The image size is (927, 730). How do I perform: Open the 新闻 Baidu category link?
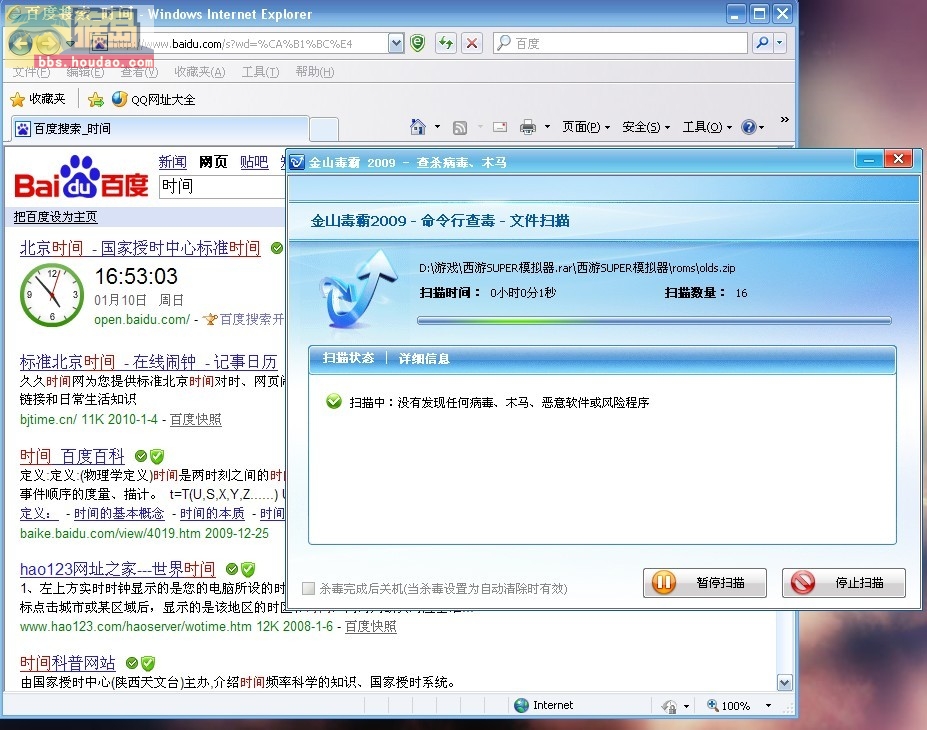(x=173, y=161)
